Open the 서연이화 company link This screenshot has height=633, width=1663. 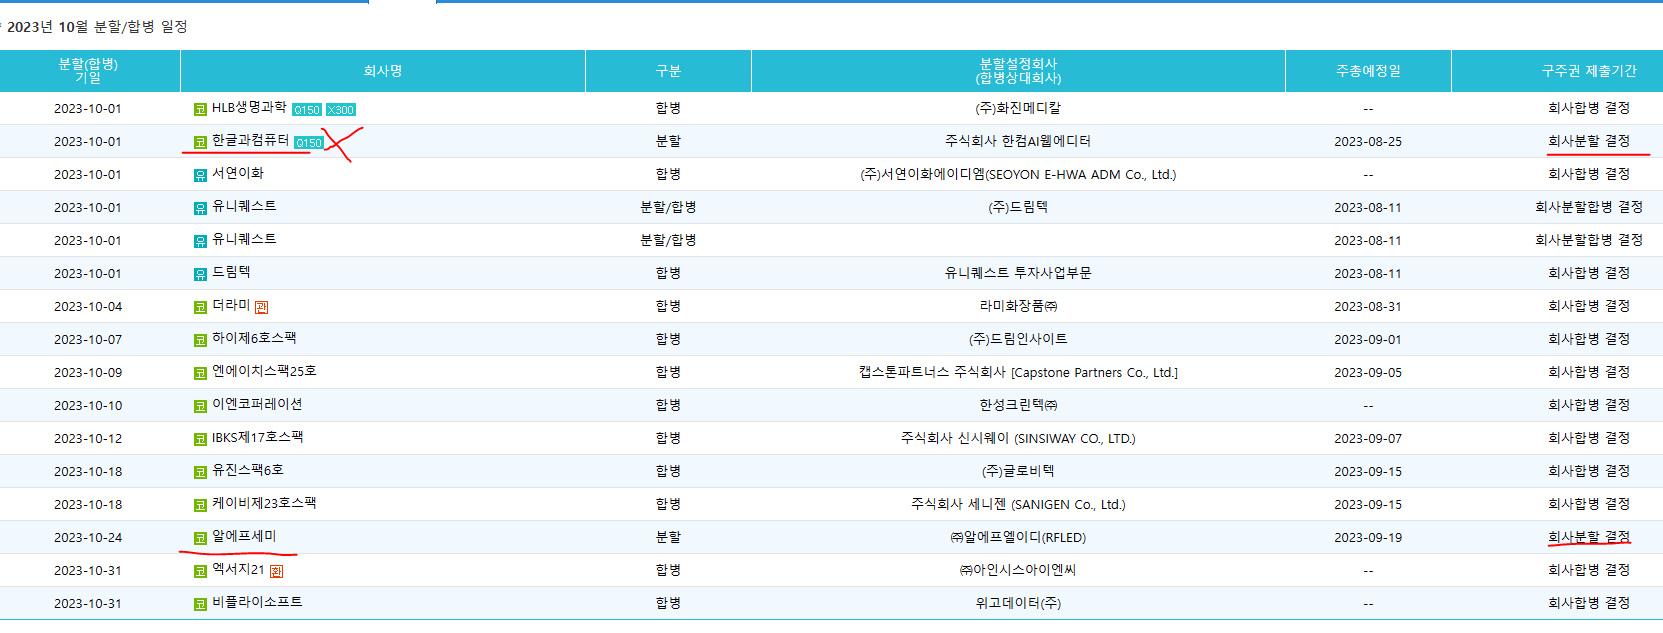[238, 173]
